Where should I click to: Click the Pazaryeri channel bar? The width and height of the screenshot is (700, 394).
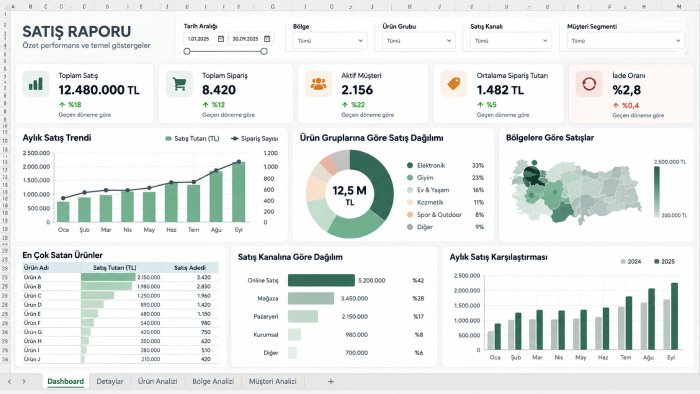pos(303,316)
